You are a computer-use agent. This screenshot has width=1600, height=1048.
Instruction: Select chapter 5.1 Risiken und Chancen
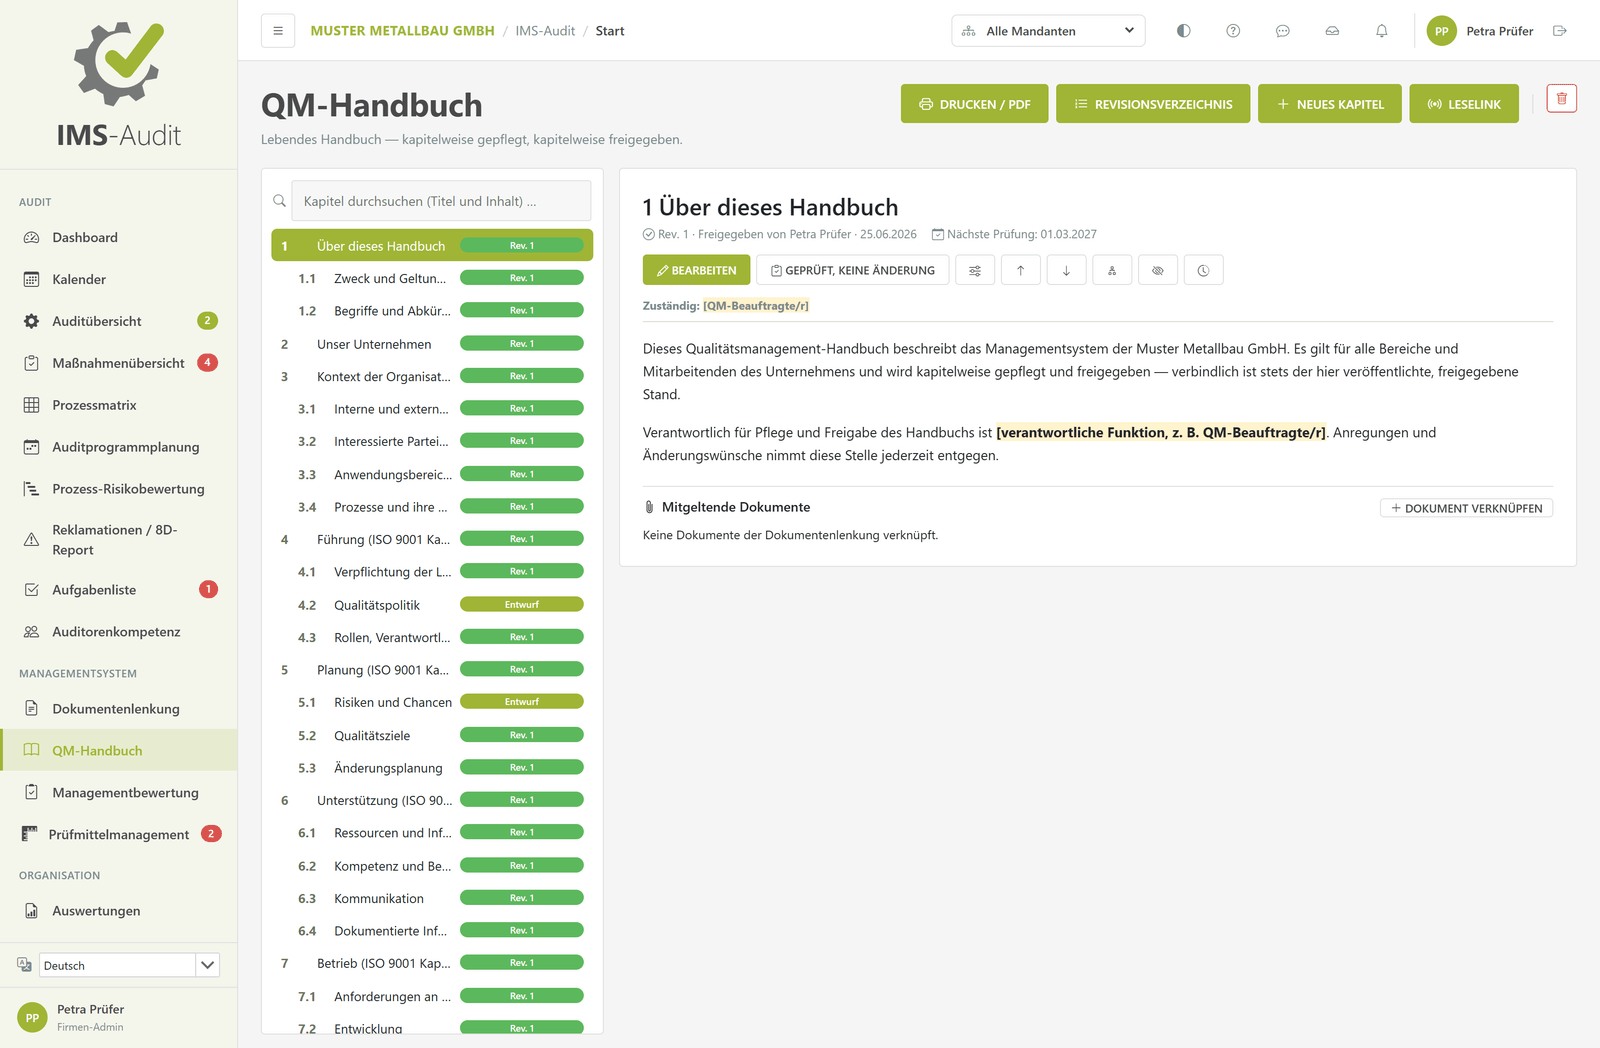(432, 702)
